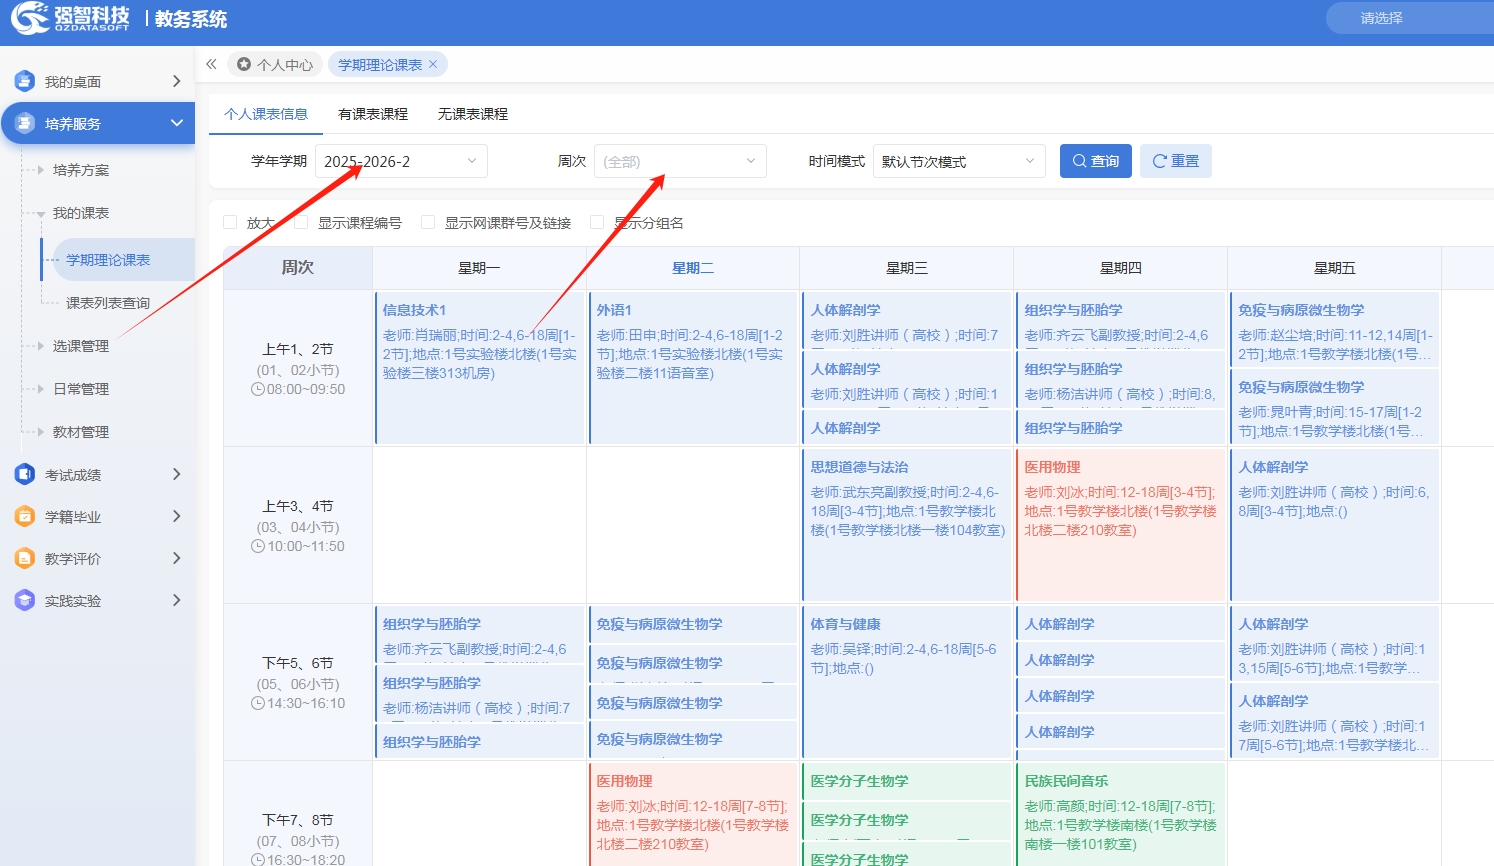Enable the 放大 checkbox
The height and width of the screenshot is (866, 1494).
point(230,222)
